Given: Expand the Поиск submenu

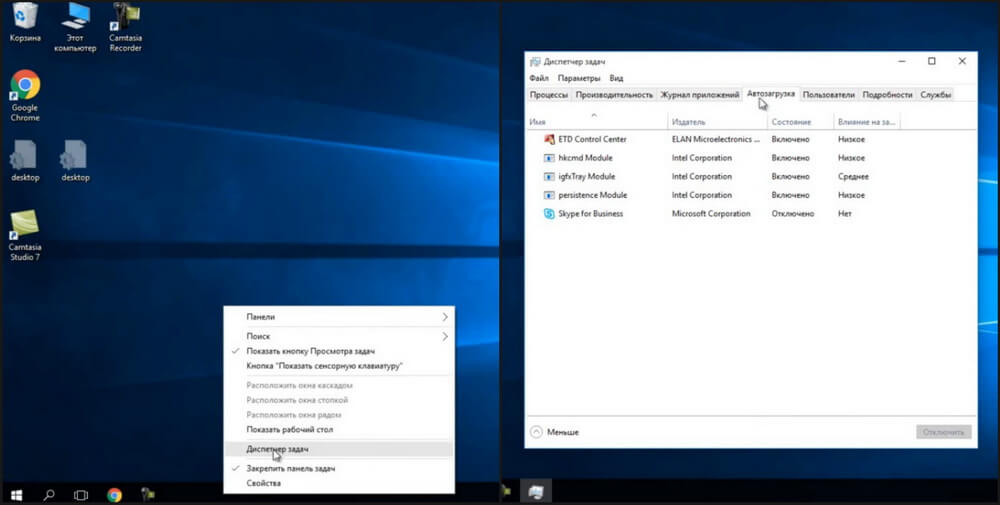Looking at the screenshot, I should pyautogui.click(x=339, y=336).
